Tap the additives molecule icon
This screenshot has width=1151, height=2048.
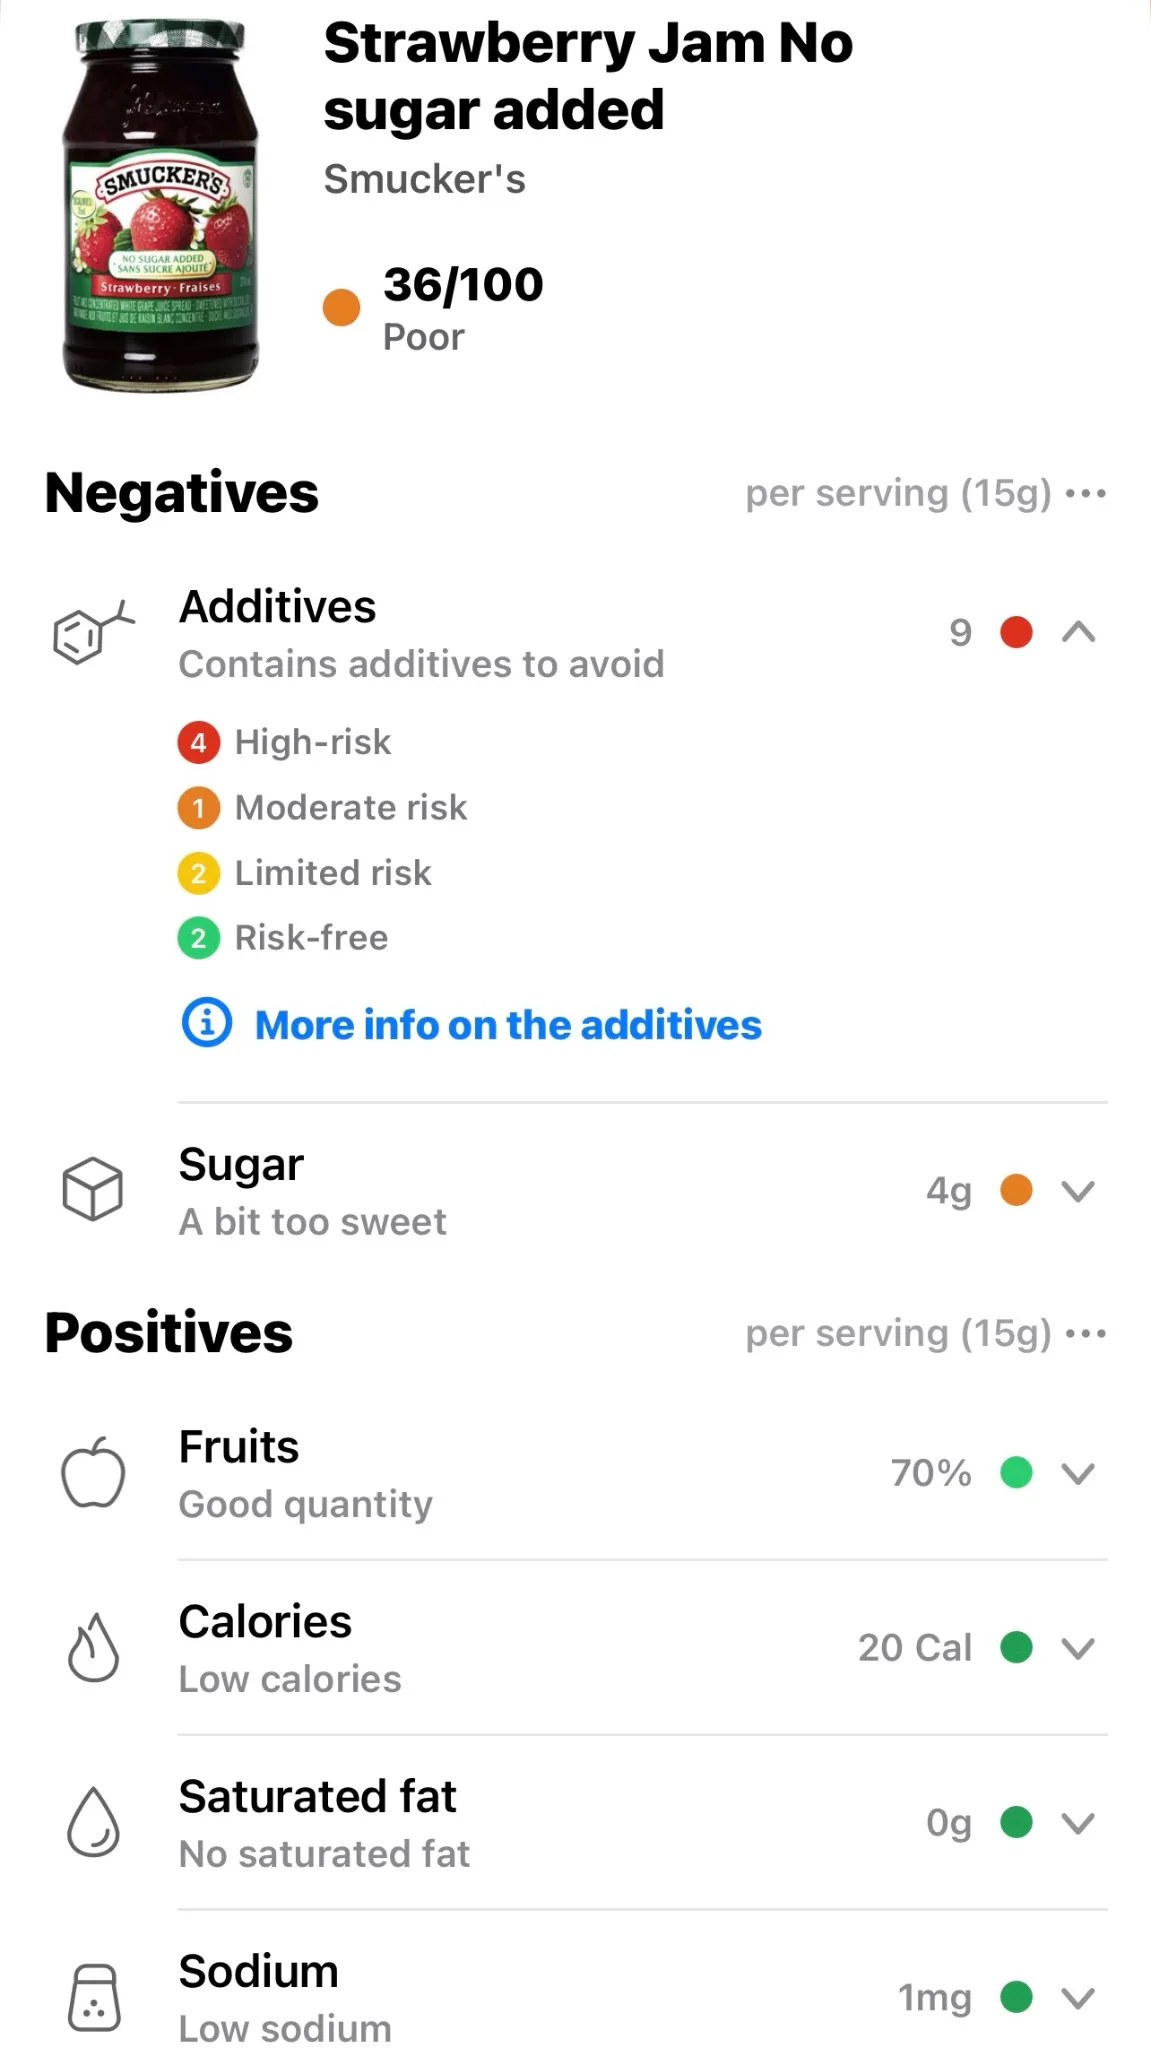(x=93, y=633)
